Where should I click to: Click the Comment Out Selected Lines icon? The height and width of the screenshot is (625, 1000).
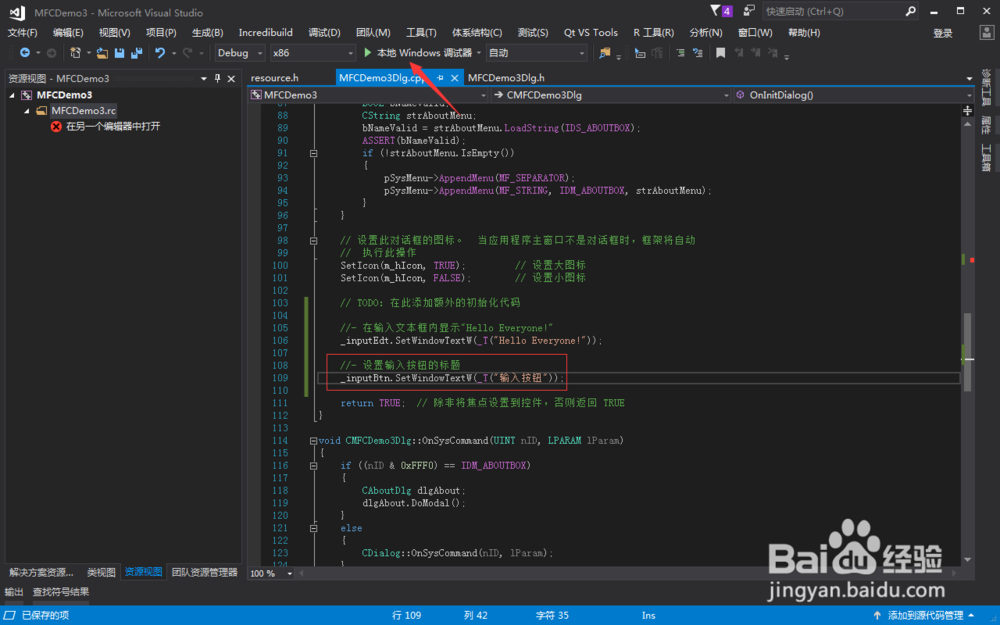point(680,53)
